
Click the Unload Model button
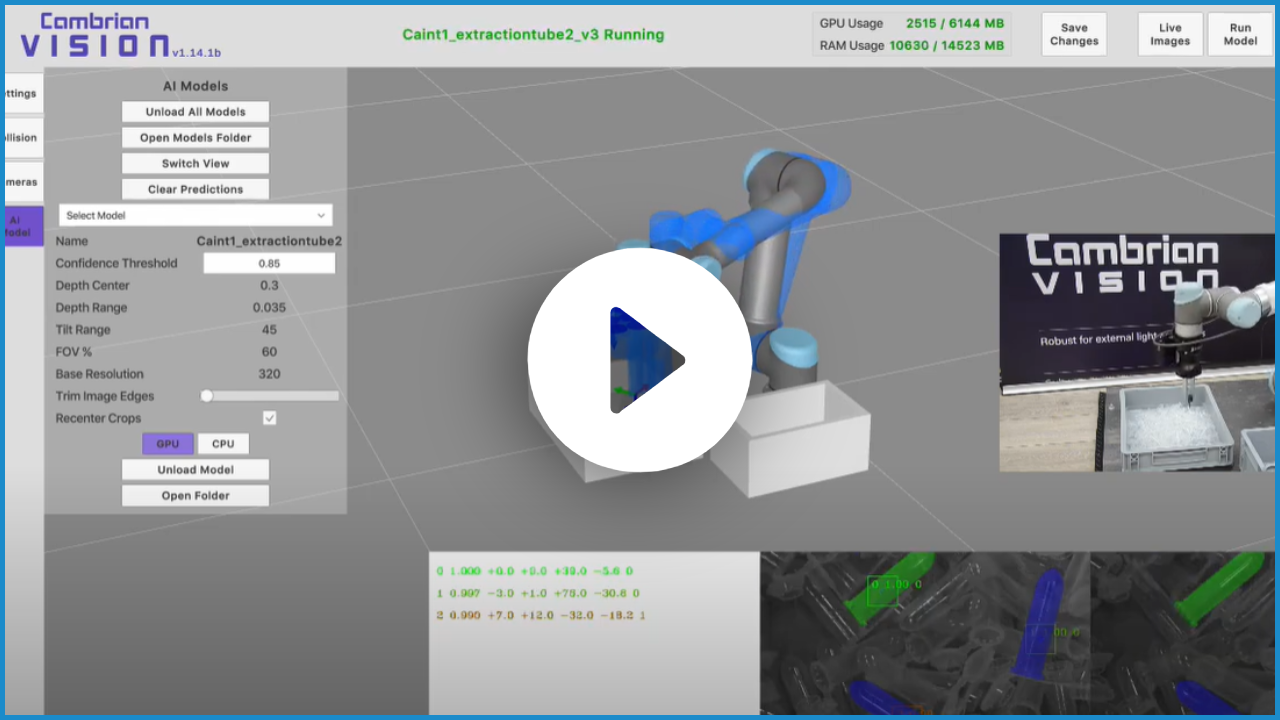tap(196, 470)
